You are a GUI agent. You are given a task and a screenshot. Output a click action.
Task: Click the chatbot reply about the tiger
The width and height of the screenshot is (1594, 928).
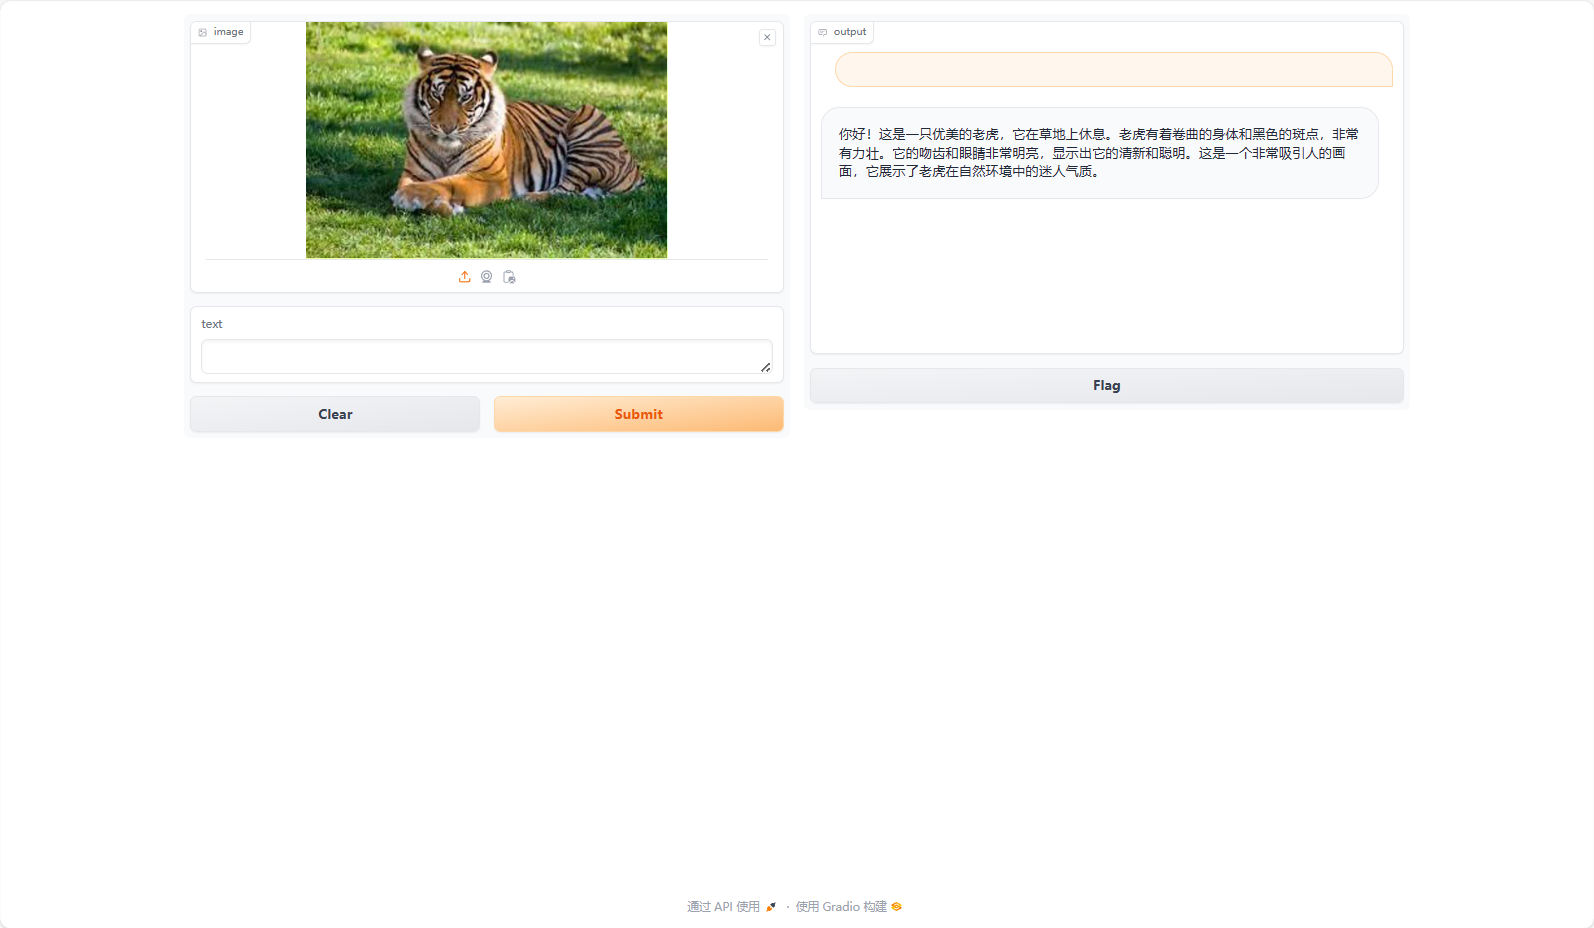[1099, 153]
